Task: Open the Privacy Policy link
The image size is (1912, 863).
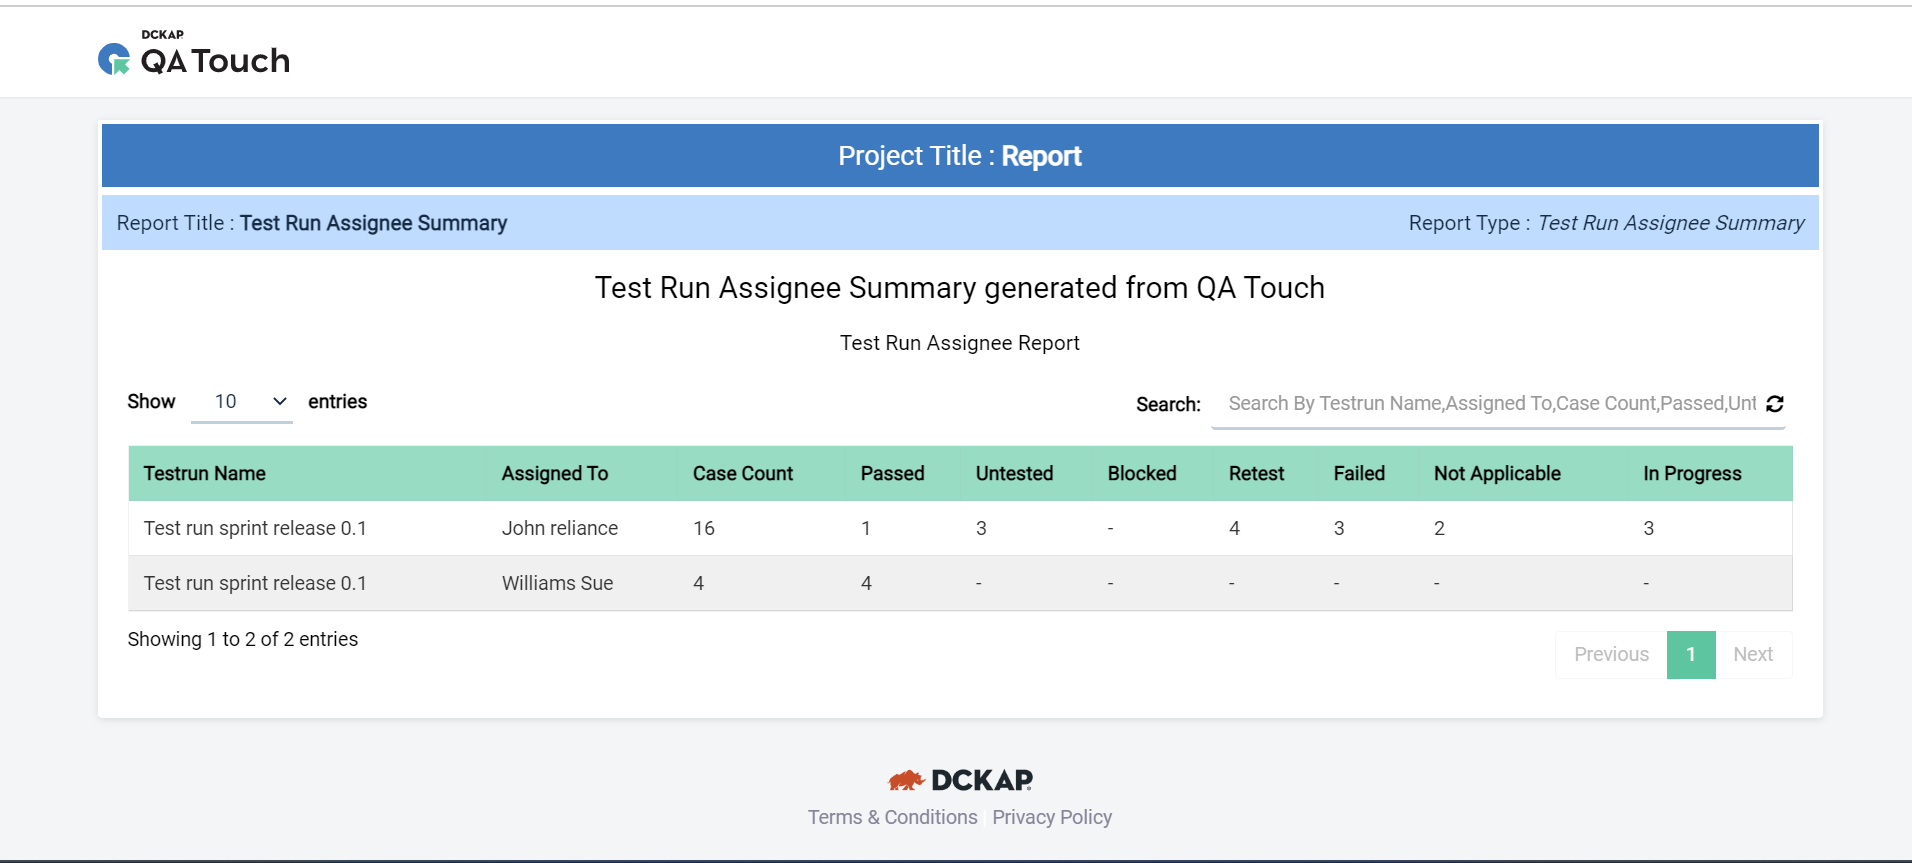Action: pyautogui.click(x=1052, y=818)
